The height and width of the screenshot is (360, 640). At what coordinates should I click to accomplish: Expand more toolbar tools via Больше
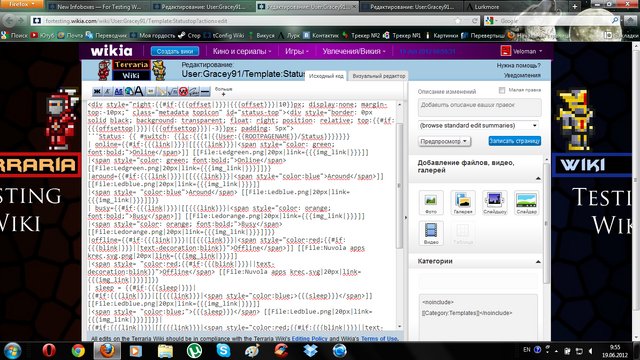[x=223, y=91]
